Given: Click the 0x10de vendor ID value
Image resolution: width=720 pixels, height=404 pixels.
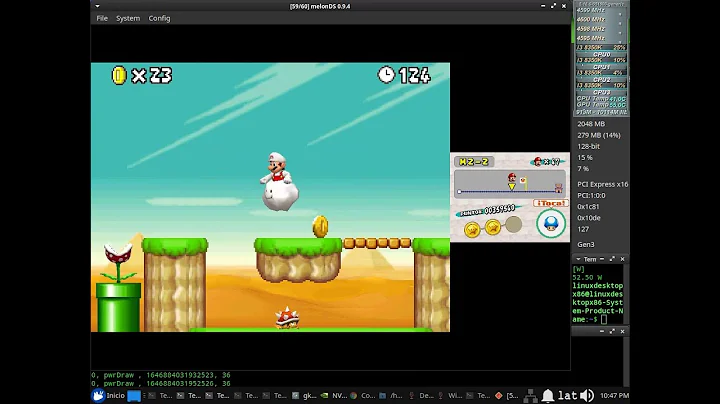Looking at the screenshot, I should pyautogui.click(x=589, y=218).
